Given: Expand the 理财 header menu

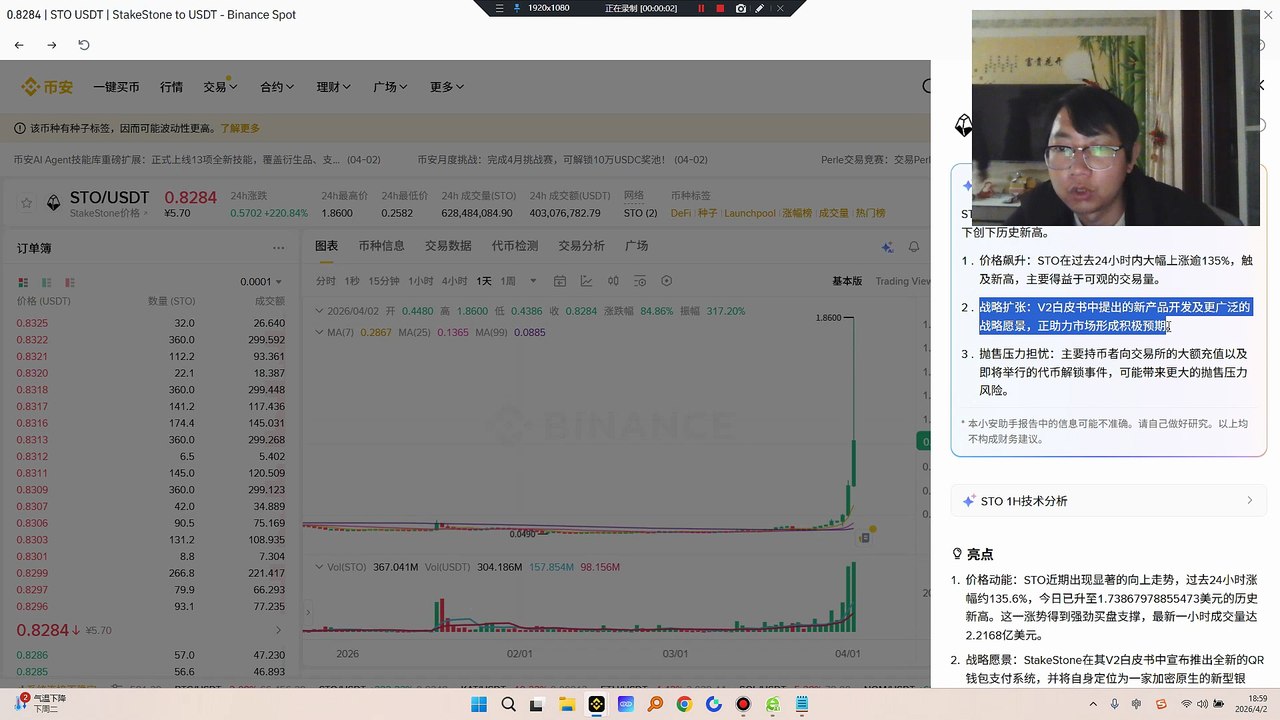Looking at the screenshot, I should pos(334,87).
